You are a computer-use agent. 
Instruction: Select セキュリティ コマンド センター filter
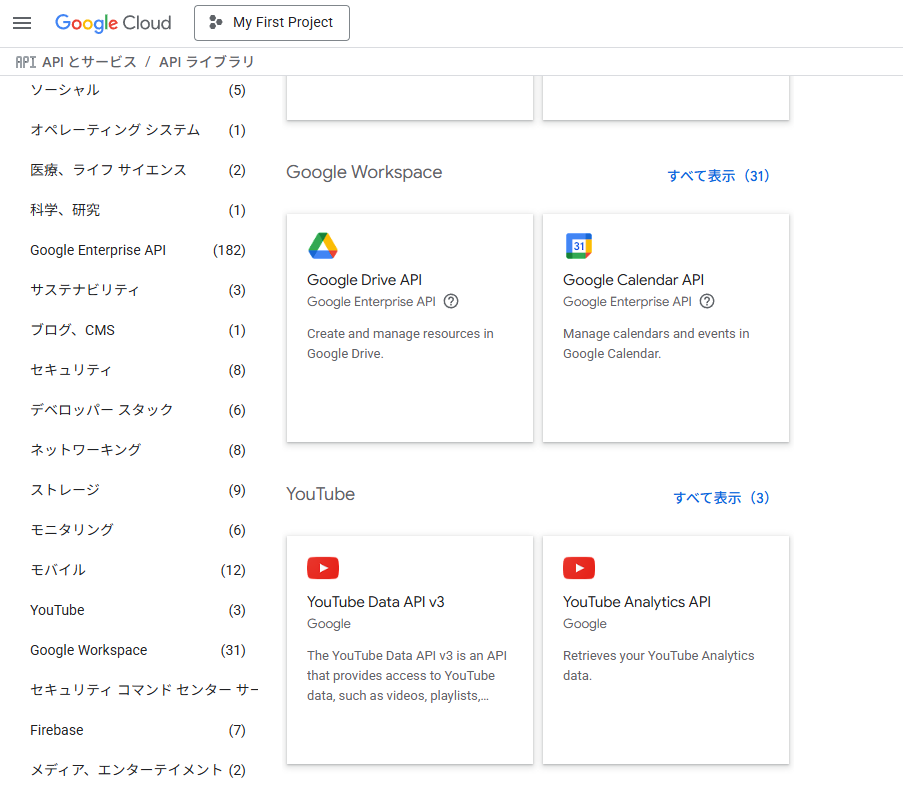144,690
